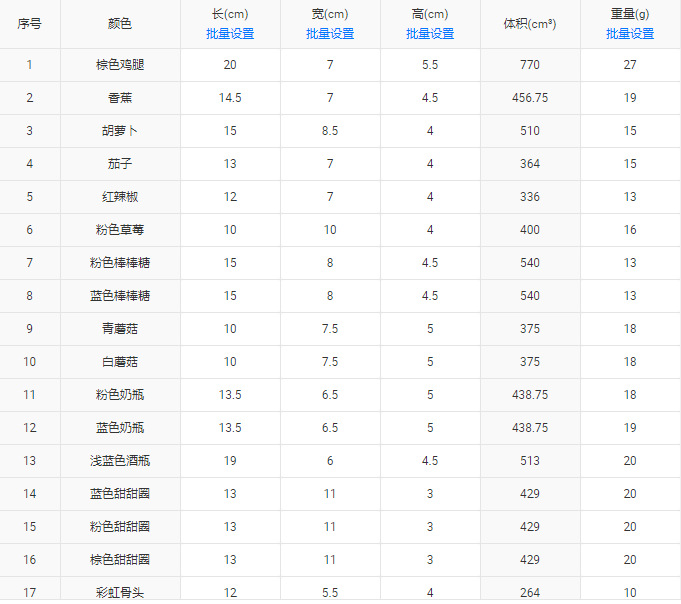Viewport: 681px width, 604px height.
Task: Select length 19 in the 浅蓝色酒瓶 row
Action: click(230, 461)
